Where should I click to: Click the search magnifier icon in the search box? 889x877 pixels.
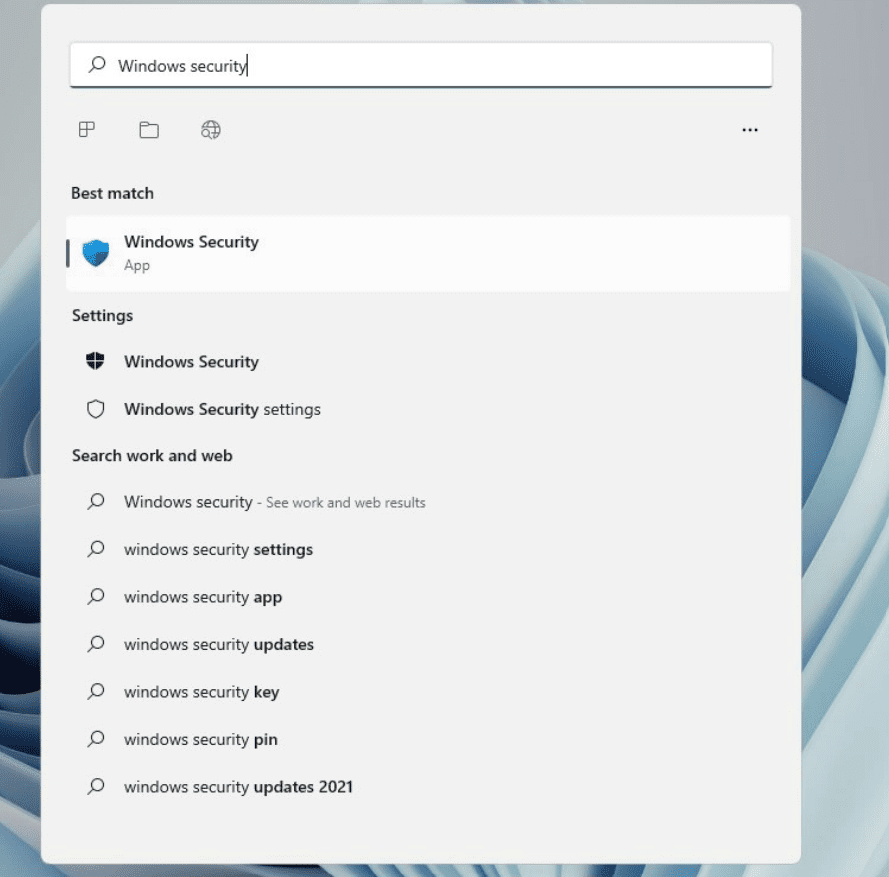(x=97, y=64)
